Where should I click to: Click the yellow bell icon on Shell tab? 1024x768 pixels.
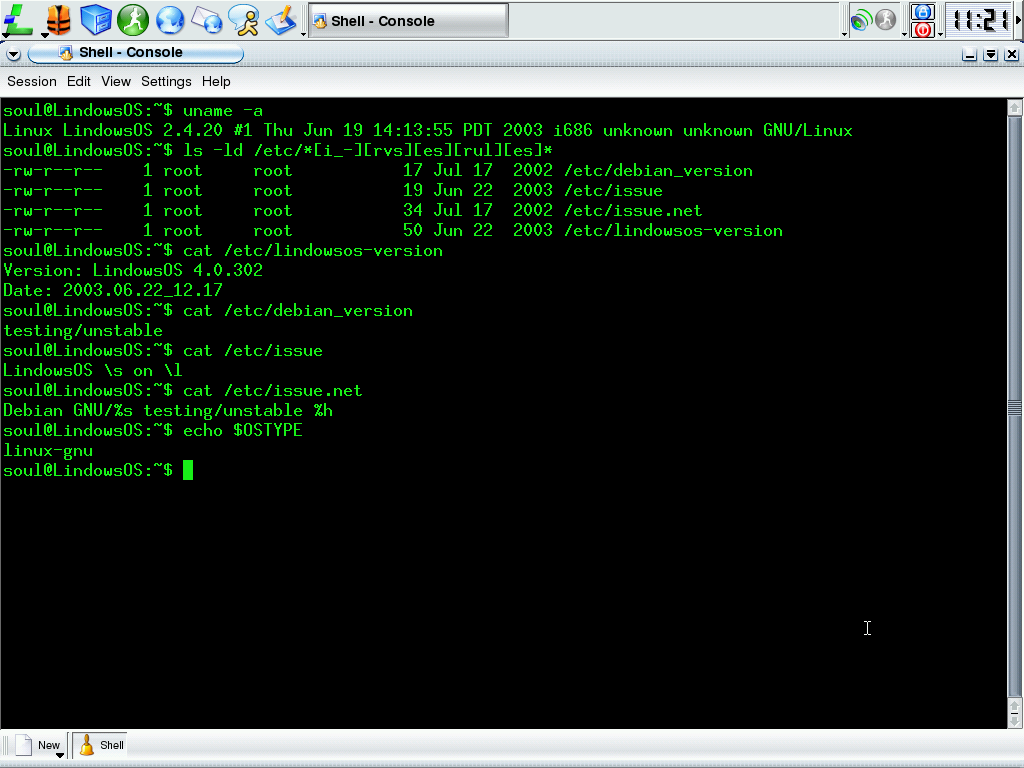[86, 745]
